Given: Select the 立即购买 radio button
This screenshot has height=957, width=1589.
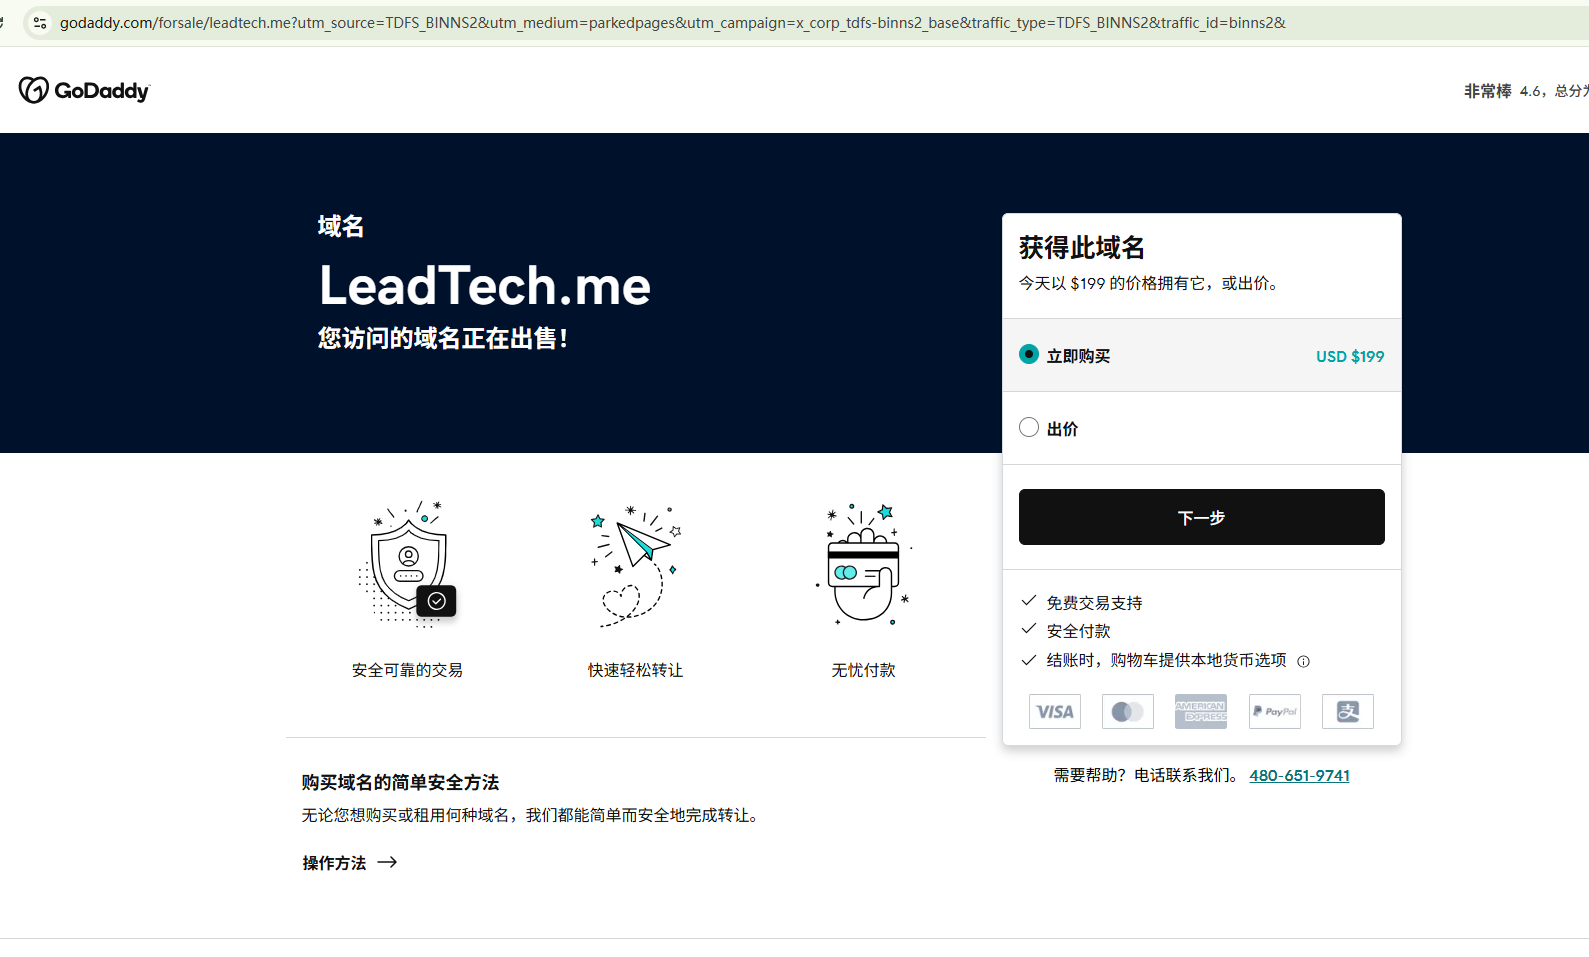Looking at the screenshot, I should 1029,354.
